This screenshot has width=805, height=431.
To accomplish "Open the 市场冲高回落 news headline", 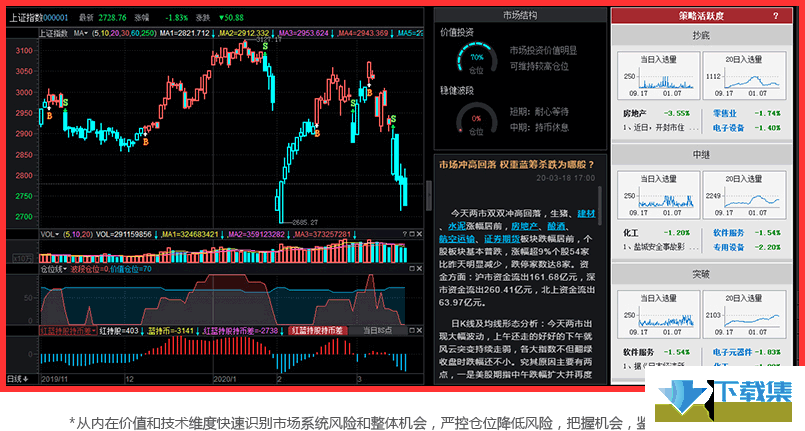I will tap(516, 165).
